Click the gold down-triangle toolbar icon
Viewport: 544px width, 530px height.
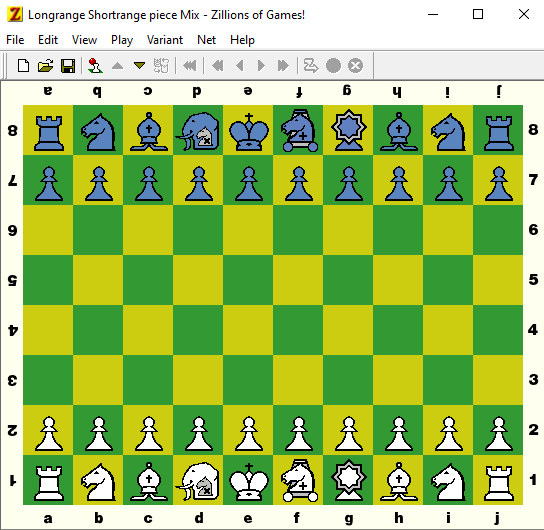(x=139, y=65)
